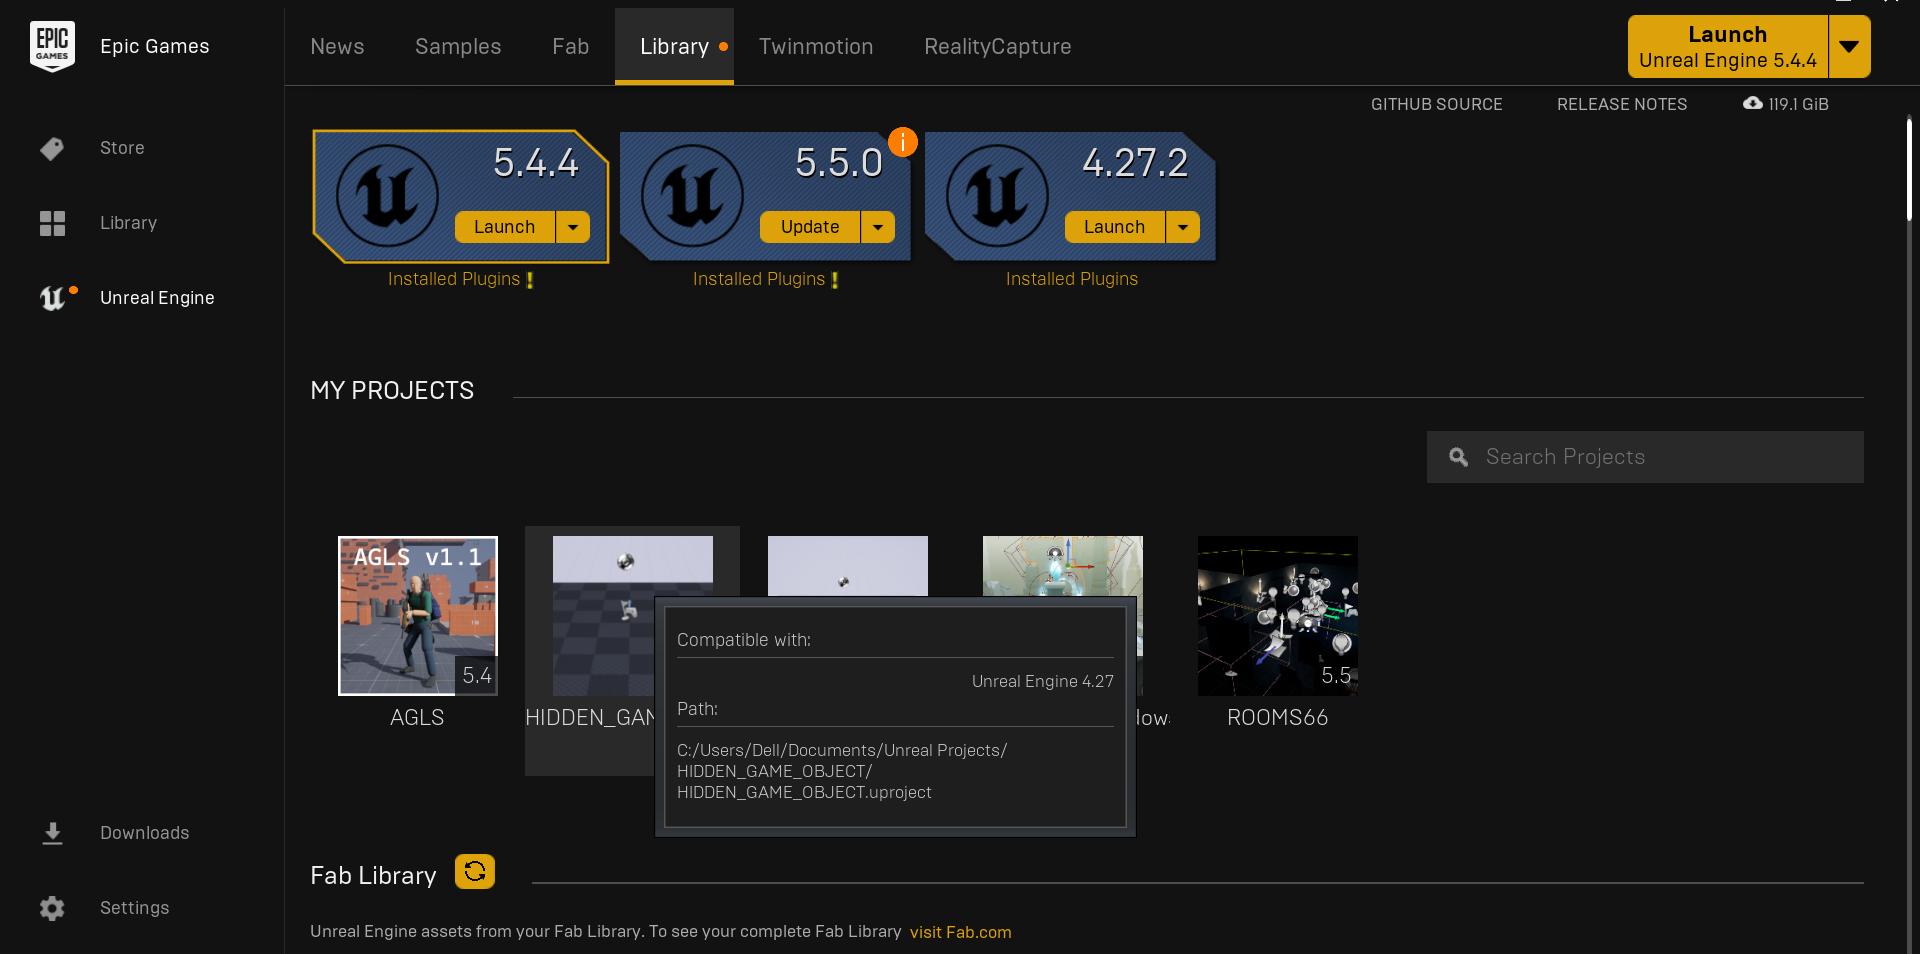Click the 119.1 GiB storage text
Image resolution: width=1920 pixels, height=954 pixels.
tap(1798, 104)
